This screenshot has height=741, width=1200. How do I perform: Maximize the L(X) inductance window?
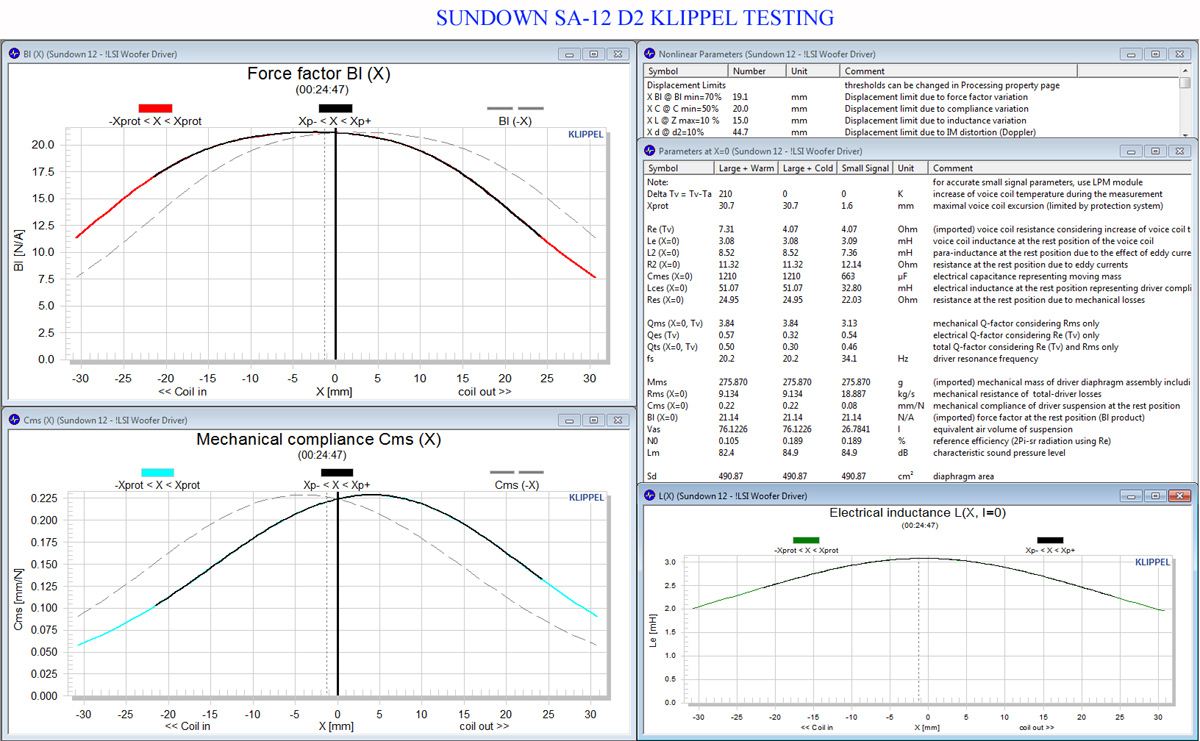[1156, 496]
